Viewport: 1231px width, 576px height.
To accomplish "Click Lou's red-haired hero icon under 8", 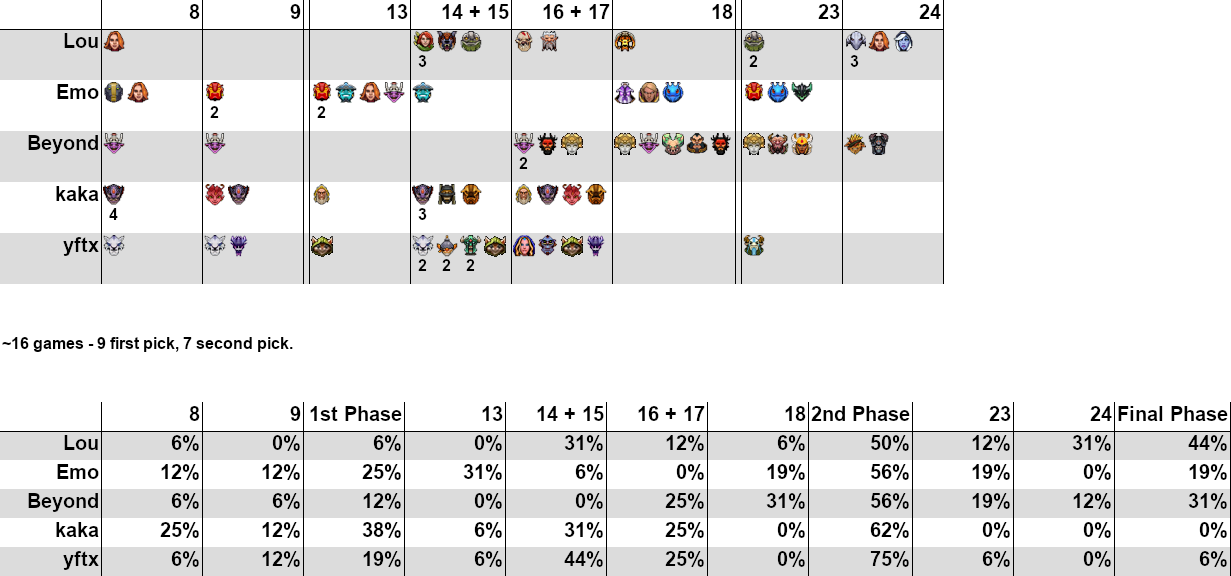I will click(114, 42).
